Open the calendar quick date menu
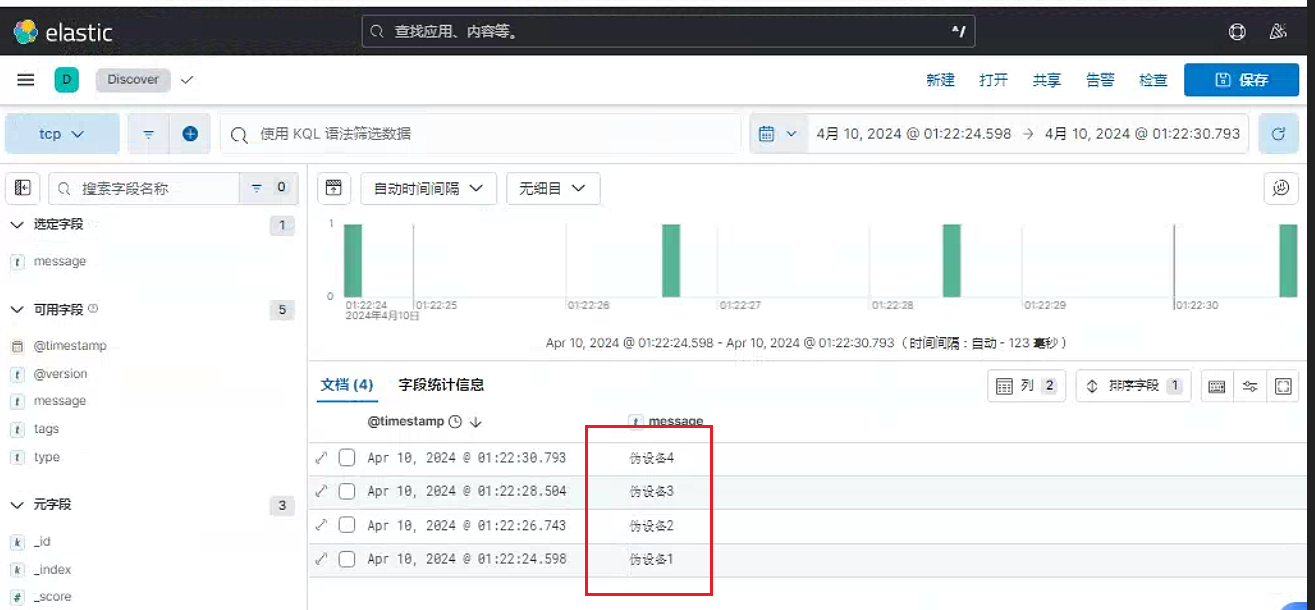This screenshot has height=610, width=1315. [x=777, y=134]
